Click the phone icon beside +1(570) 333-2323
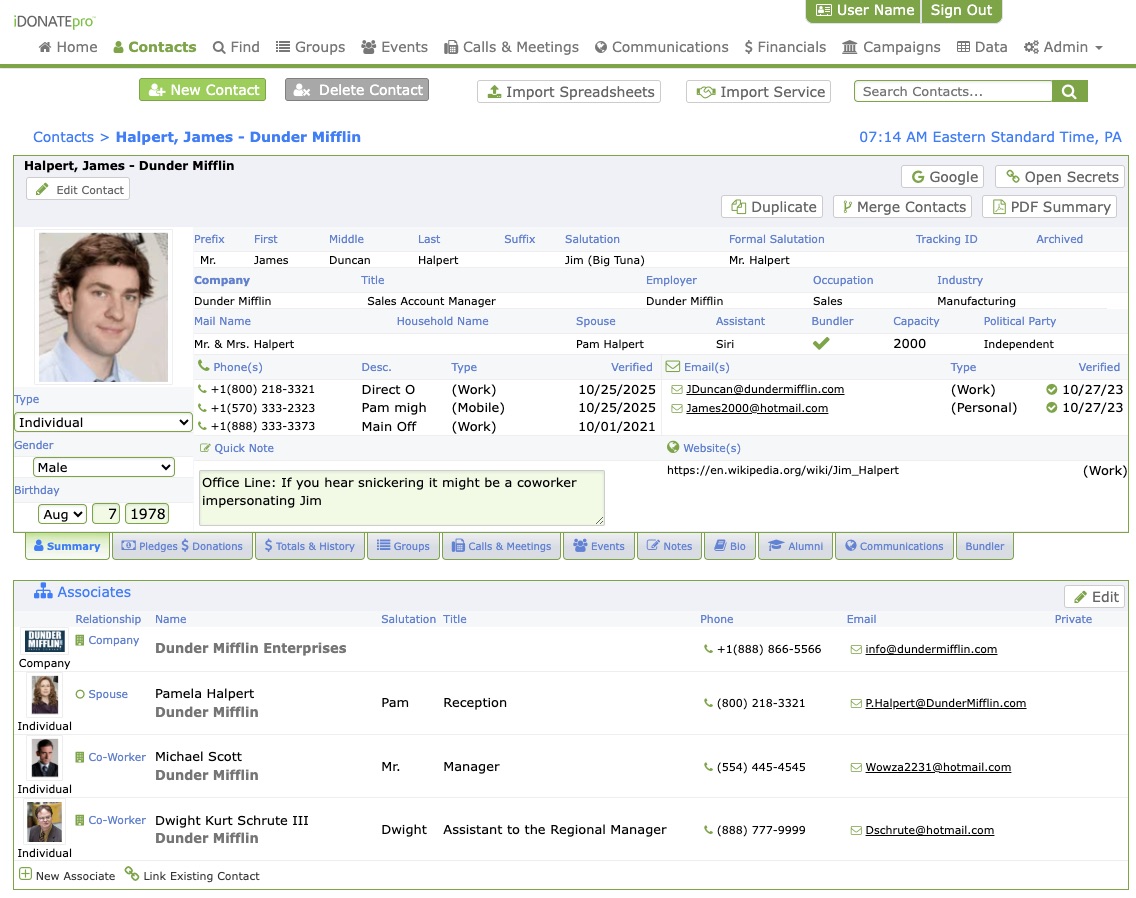This screenshot has width=1136, height=898. pyautogui.click(x=202, y=408)
